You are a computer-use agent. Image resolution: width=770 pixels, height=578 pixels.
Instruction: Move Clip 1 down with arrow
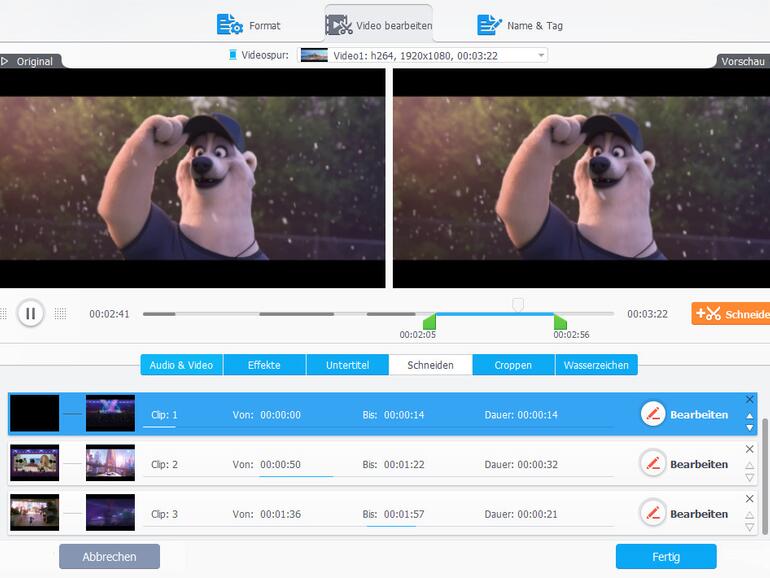pos(749,428)
